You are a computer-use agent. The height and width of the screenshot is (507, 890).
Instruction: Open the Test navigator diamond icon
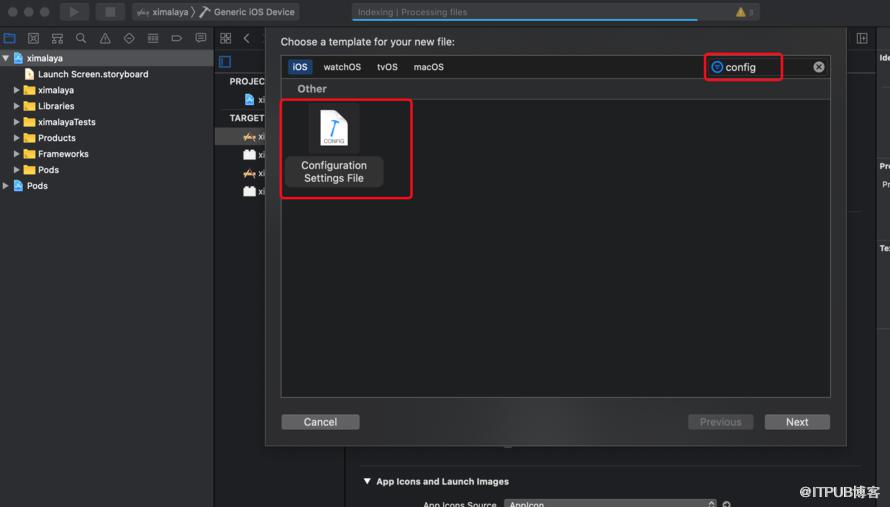(129, 38)
